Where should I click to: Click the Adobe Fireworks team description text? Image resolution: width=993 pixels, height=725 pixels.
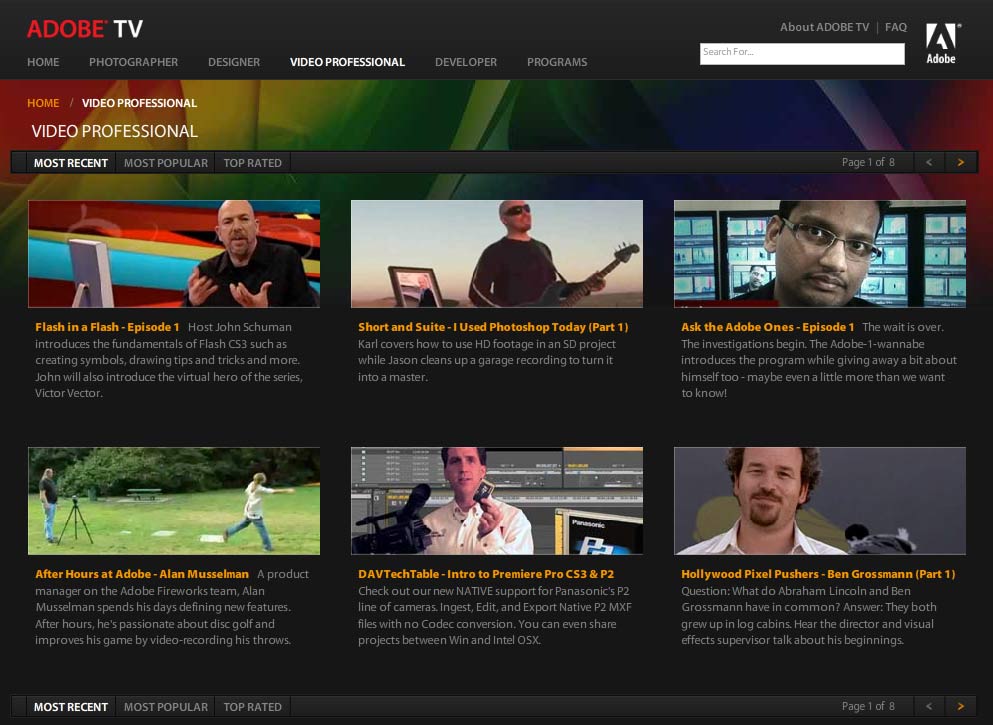[172, 607]
